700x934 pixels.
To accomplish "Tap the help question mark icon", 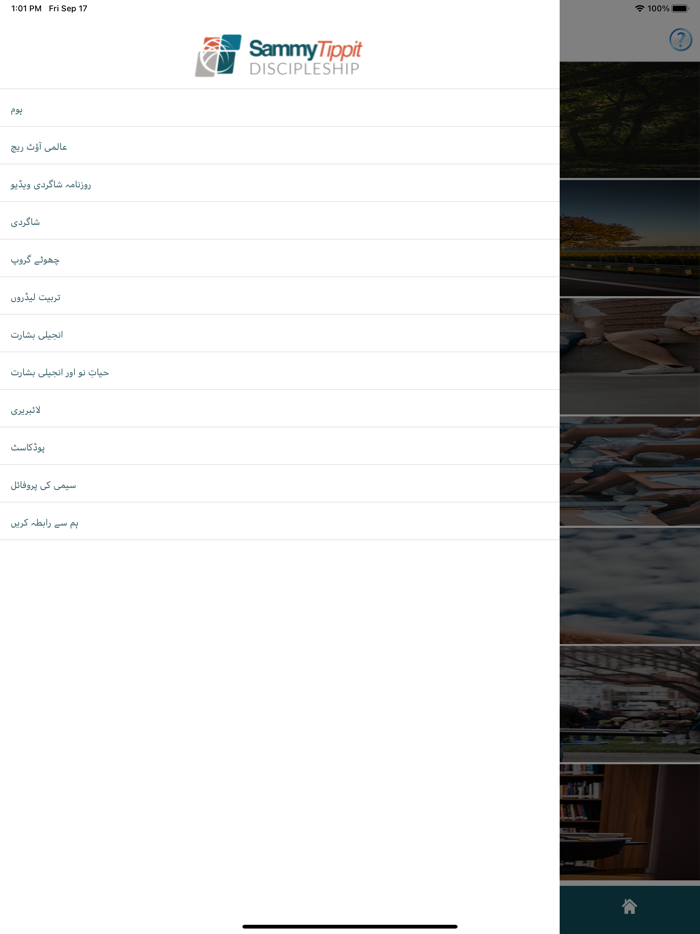I will [680, 40].
